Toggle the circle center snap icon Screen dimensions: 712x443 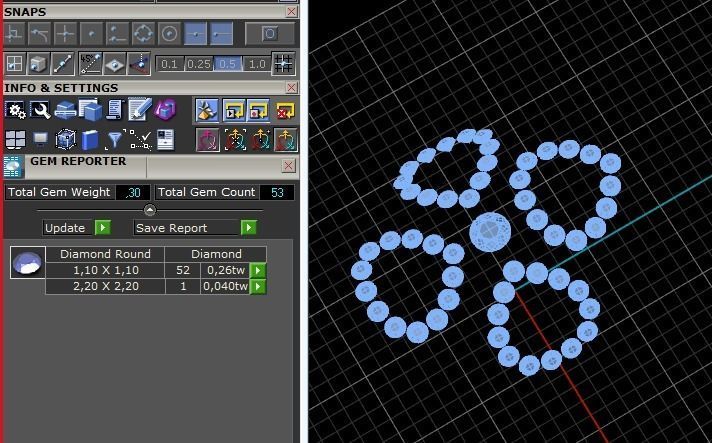169,34
